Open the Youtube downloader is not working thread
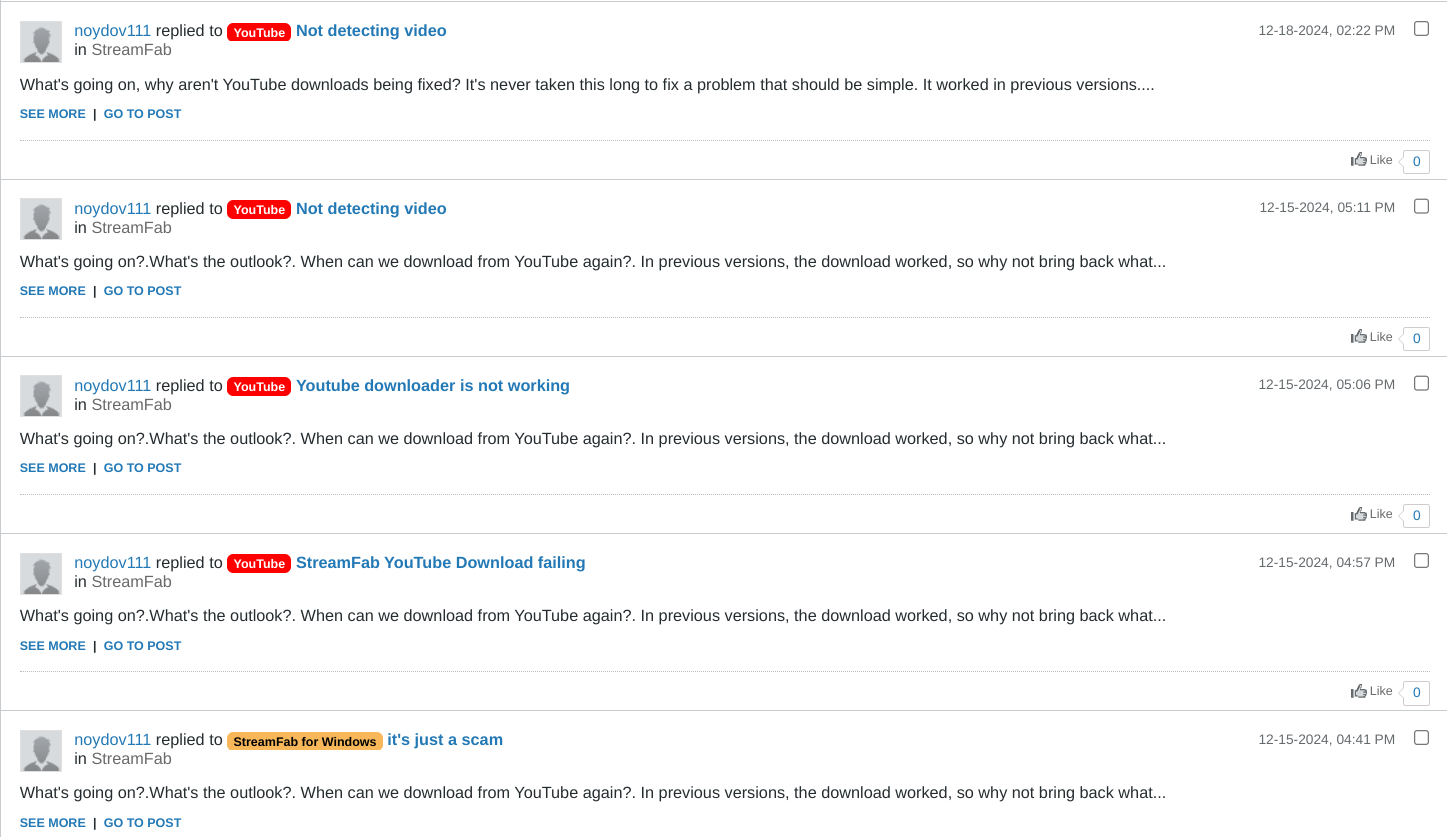Viewport: 1447px width, 837px height. click(432, 386)
